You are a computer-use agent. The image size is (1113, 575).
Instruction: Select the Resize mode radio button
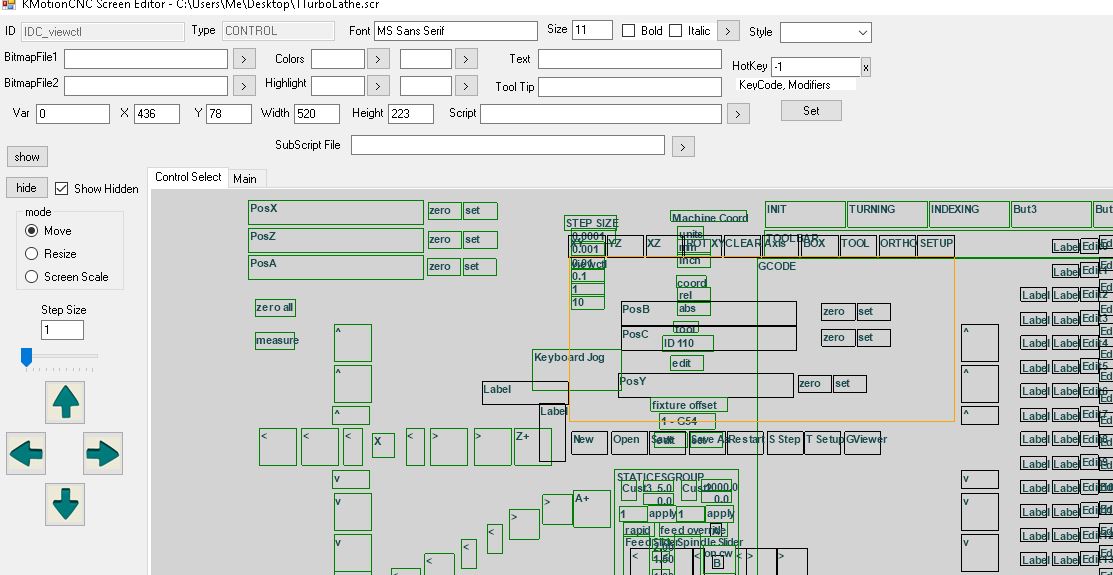pyautogui.click(x=32, y=254)
